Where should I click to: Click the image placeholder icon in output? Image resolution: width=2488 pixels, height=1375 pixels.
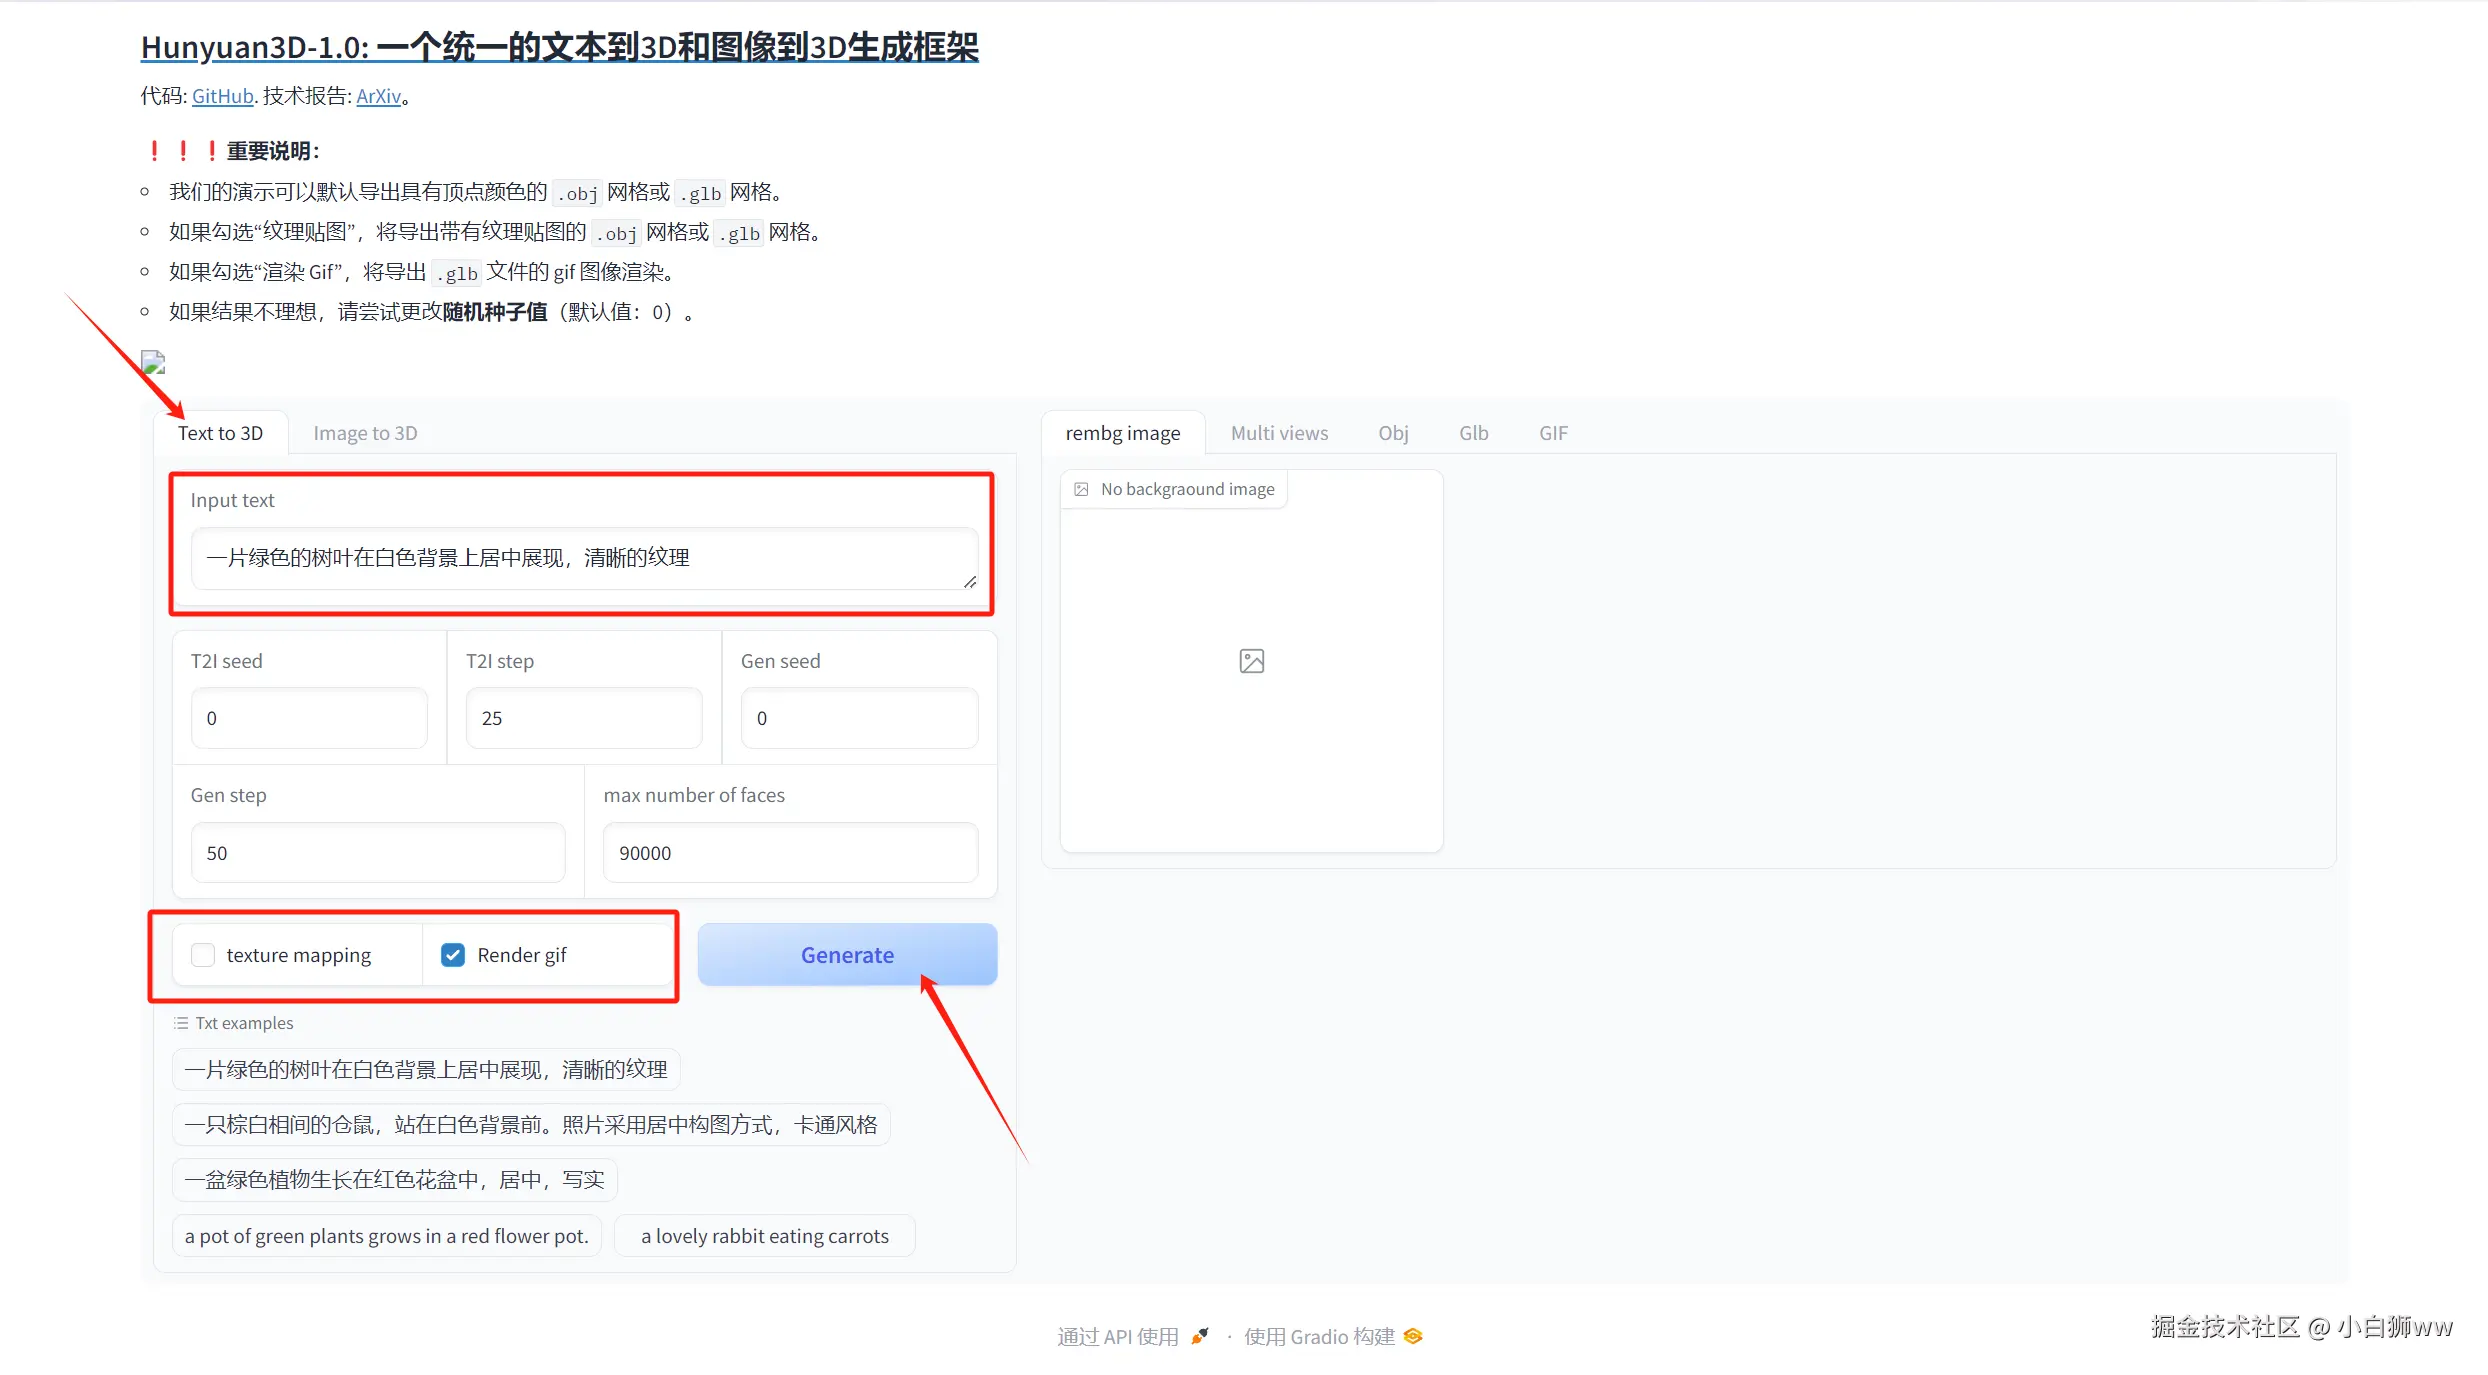point(1251,661)
